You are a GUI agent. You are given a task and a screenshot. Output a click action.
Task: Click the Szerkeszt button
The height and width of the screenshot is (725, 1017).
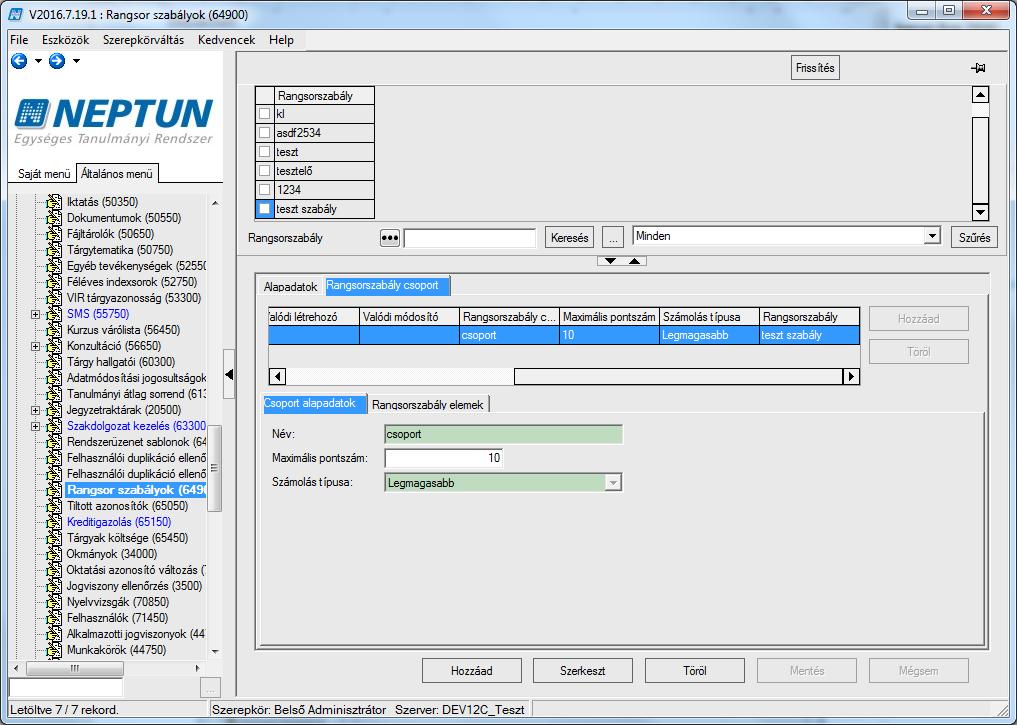point(582,671)
